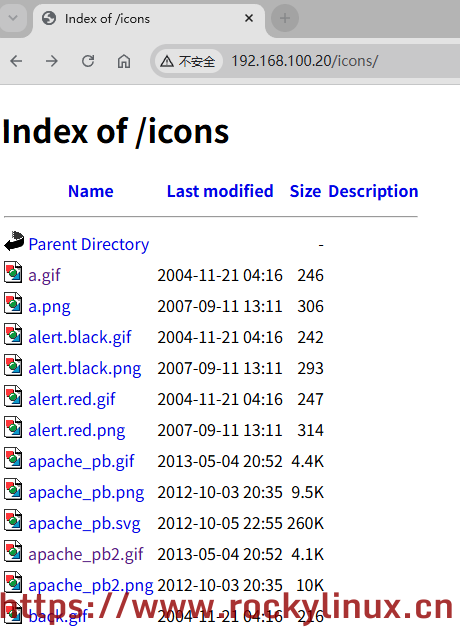Screen dimensions: 460x628
Task: Open the Parent Directory link
Action: (88, 244)
